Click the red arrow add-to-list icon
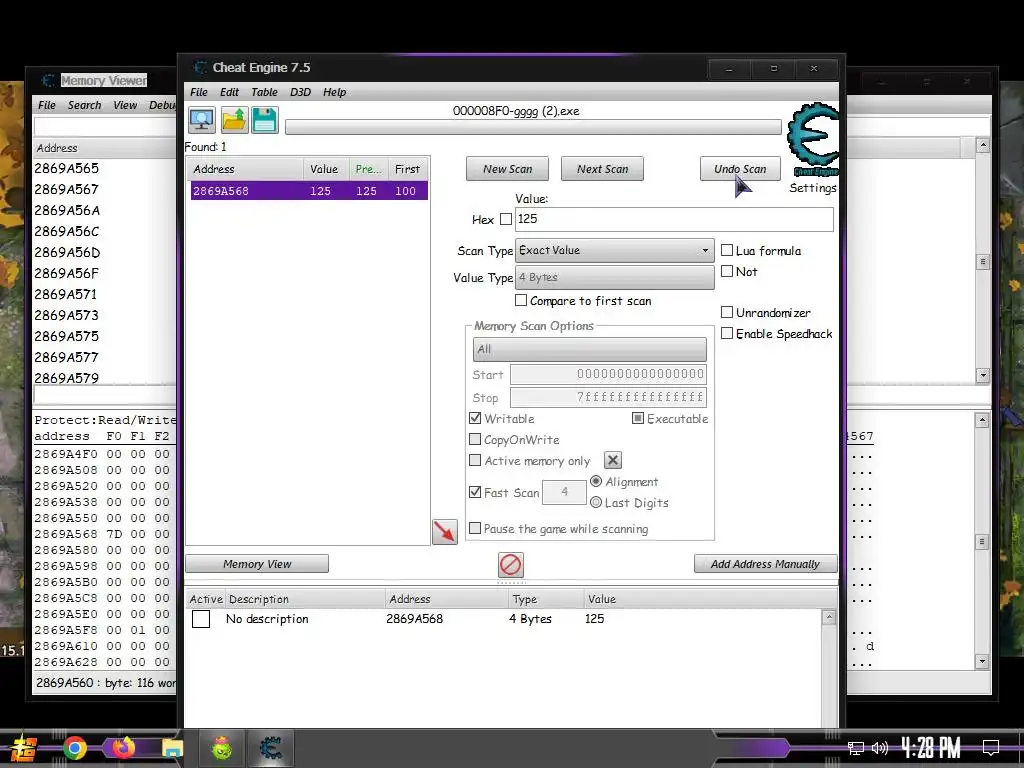 pyautogui.click(x=445, y=532)
